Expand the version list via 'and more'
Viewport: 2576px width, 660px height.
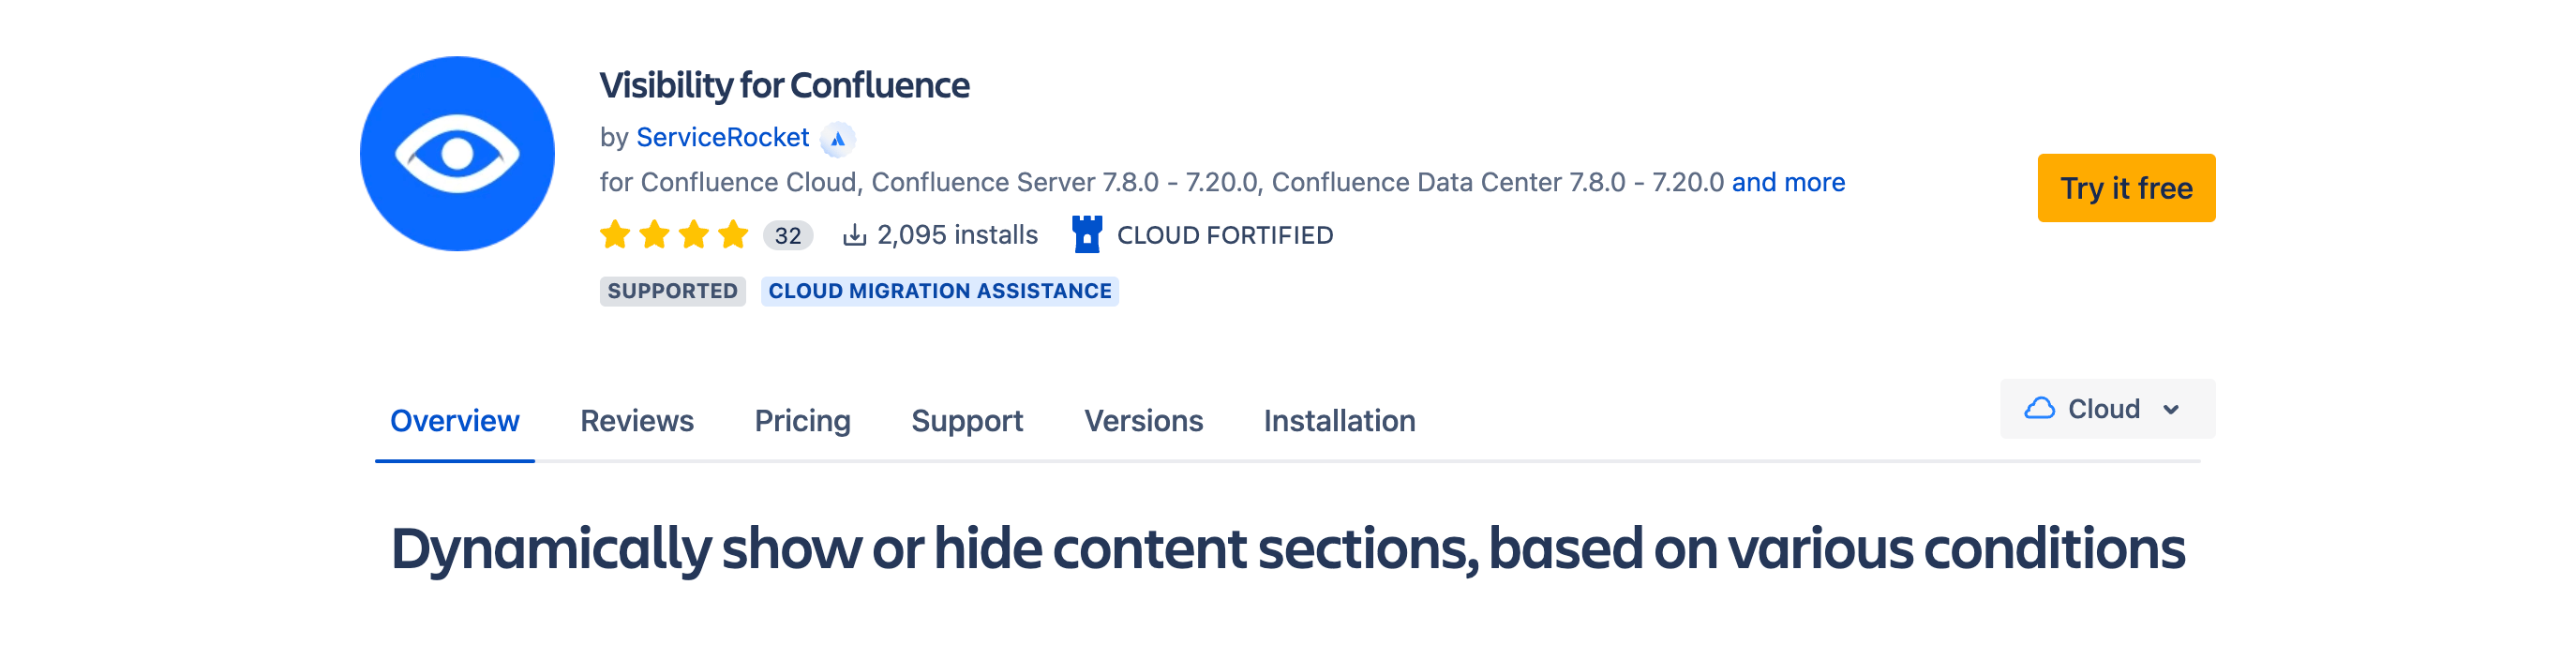[x=1789, y=182]
